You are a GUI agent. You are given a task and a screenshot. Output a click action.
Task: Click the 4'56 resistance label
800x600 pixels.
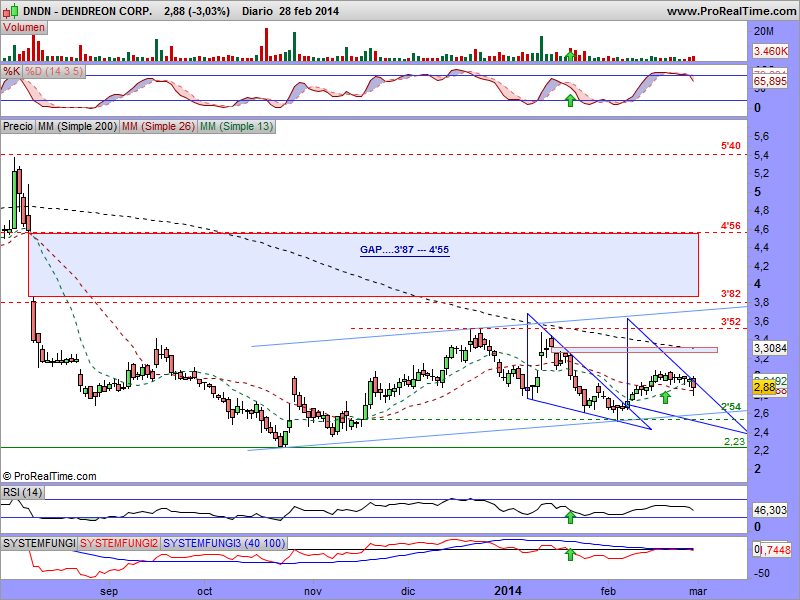click(x=731, y=226)
